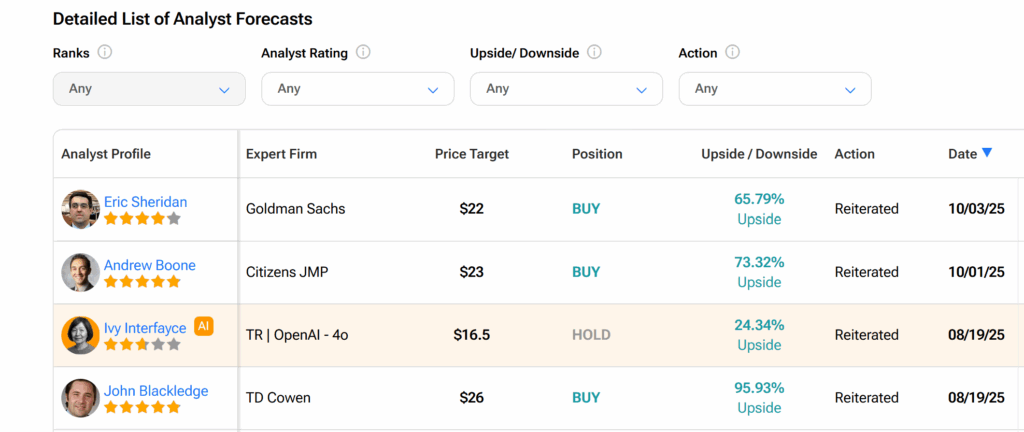Expand the Analyst Rating dropdown
The width and height of the screenshot is (1024, 432).
357,89
